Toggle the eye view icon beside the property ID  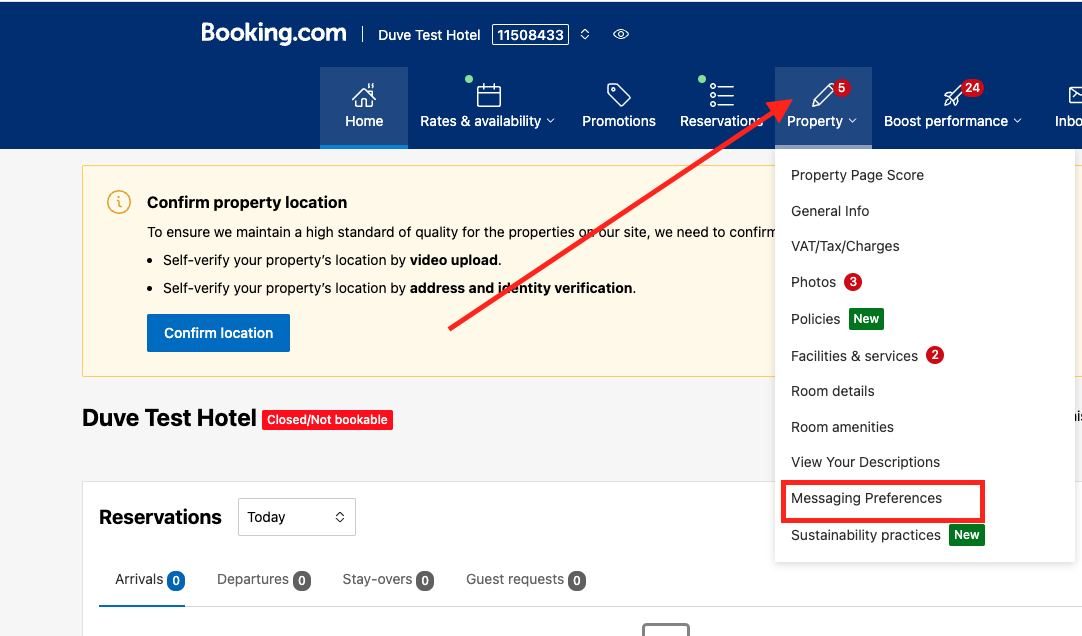[621, 34]
